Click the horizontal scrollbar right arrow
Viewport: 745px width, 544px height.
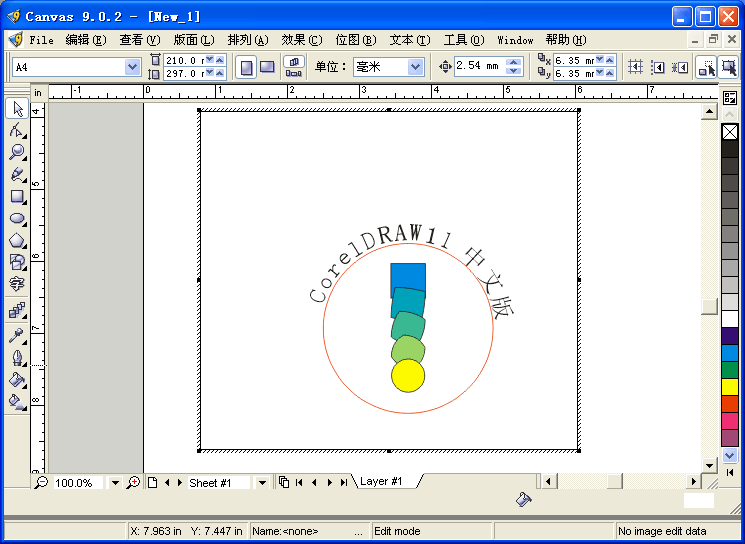tap(694, 482)
